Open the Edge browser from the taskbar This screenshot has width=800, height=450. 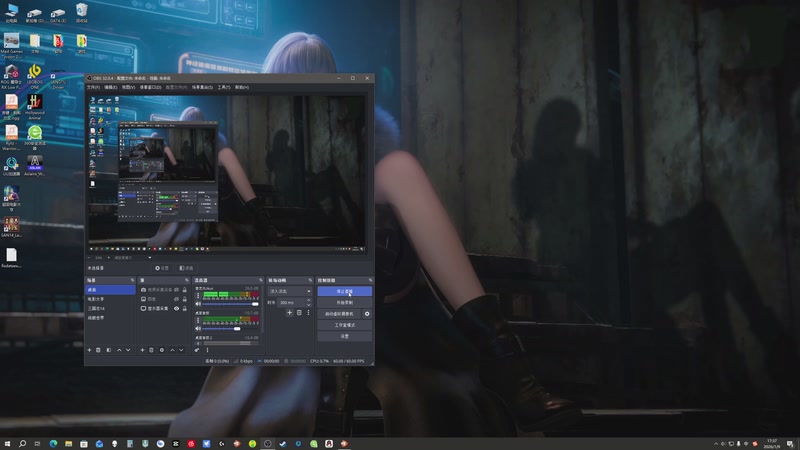(53, 444)
